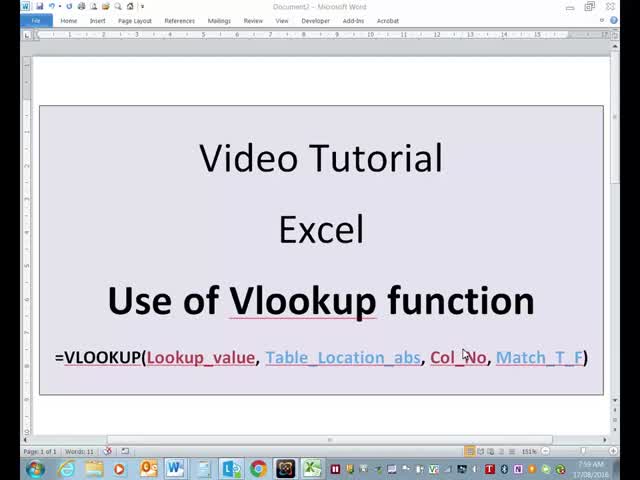Select Outline view button

coord(501,451)
